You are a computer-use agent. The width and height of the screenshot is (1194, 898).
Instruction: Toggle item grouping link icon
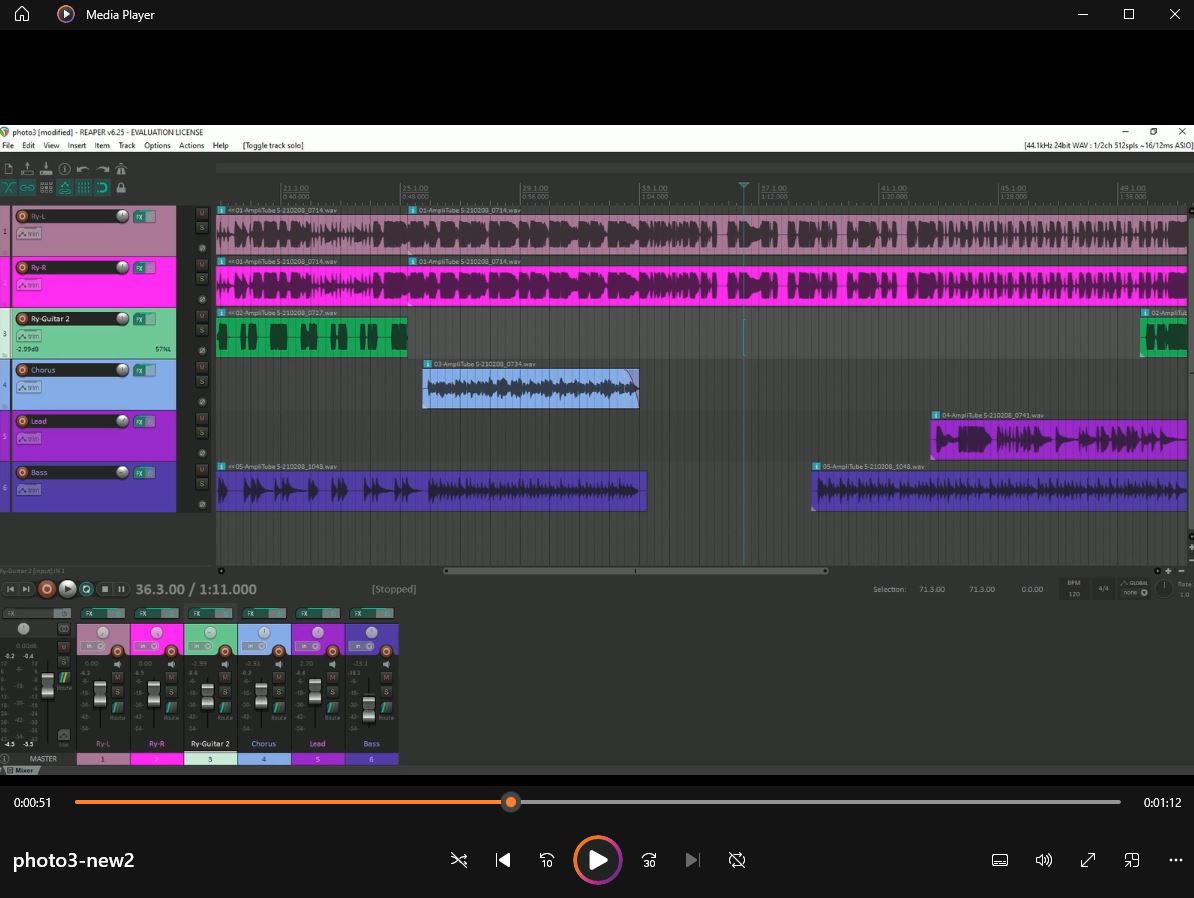(27, 187)
